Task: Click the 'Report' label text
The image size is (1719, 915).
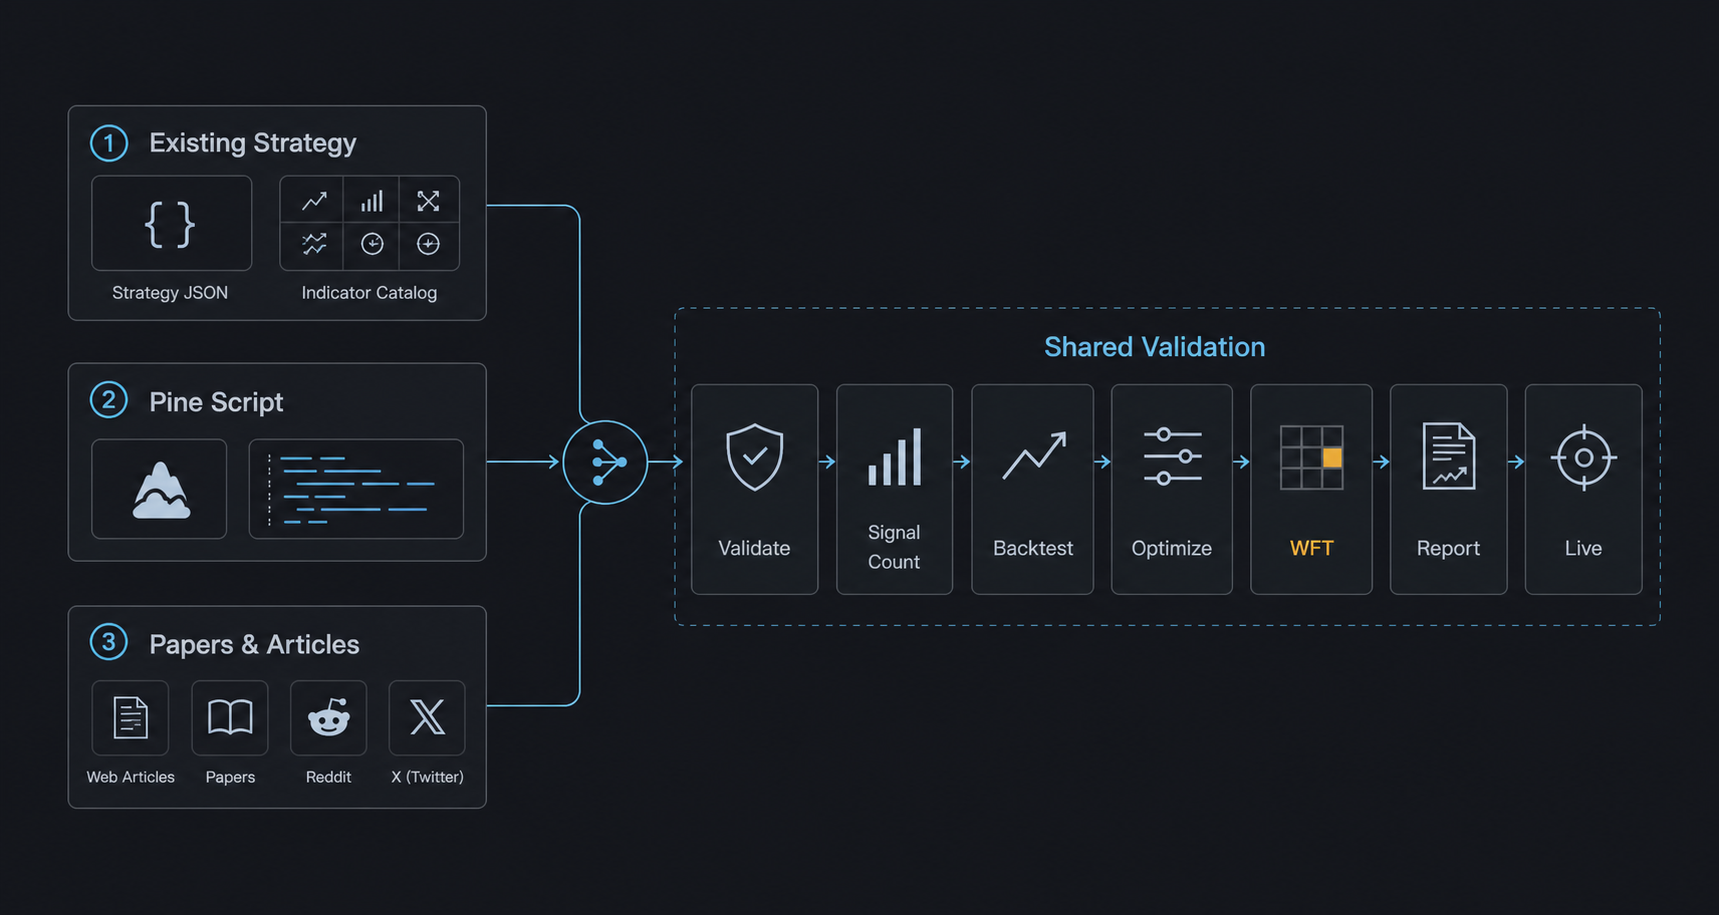Action: tap(1448, 548)
